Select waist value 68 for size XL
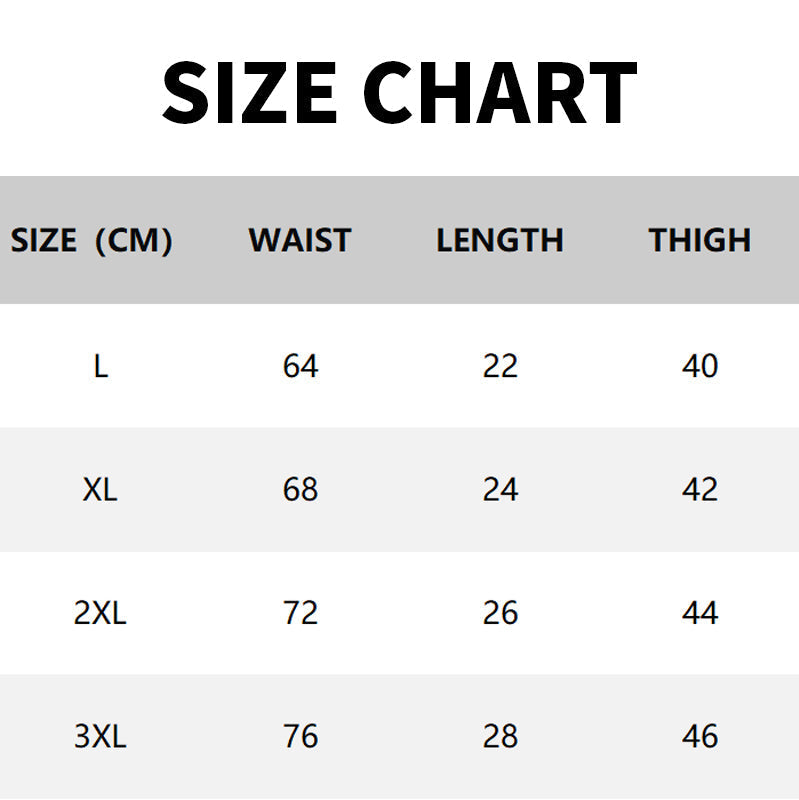This screenshot has height=800, width=799. click(x=300, y=489)
